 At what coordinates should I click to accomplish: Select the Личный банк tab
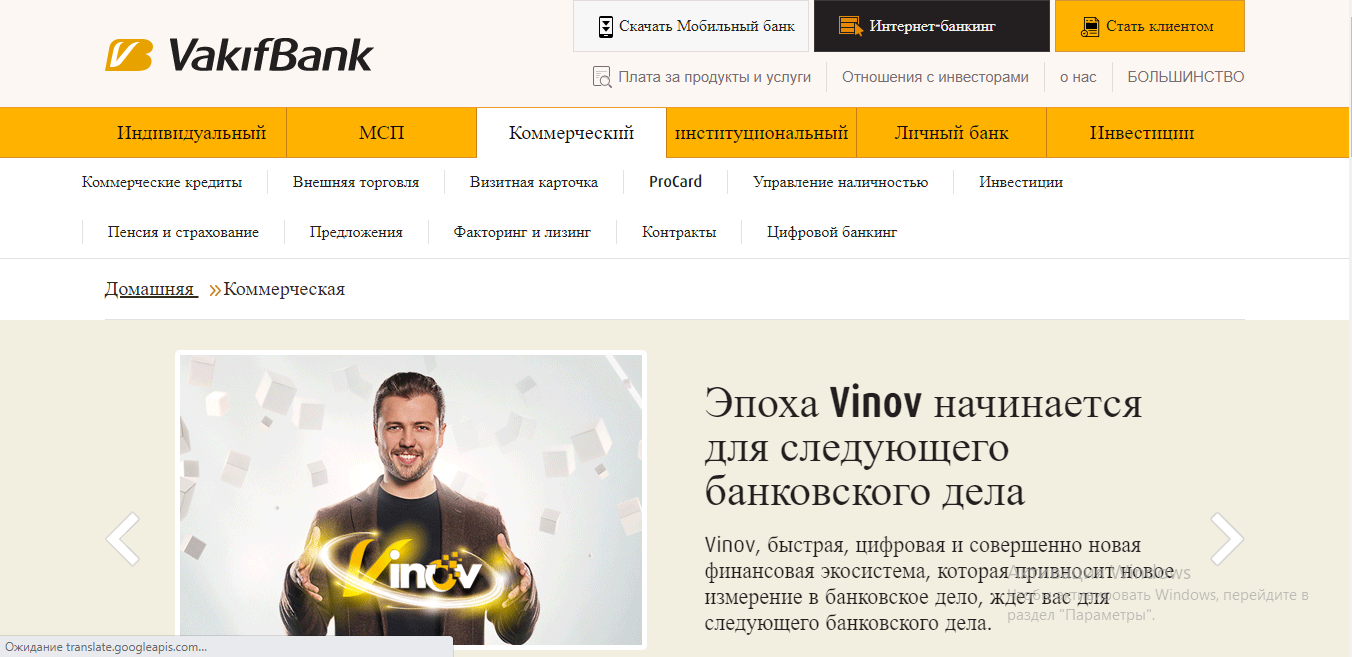pyautogui.click(x=951, y=133)
